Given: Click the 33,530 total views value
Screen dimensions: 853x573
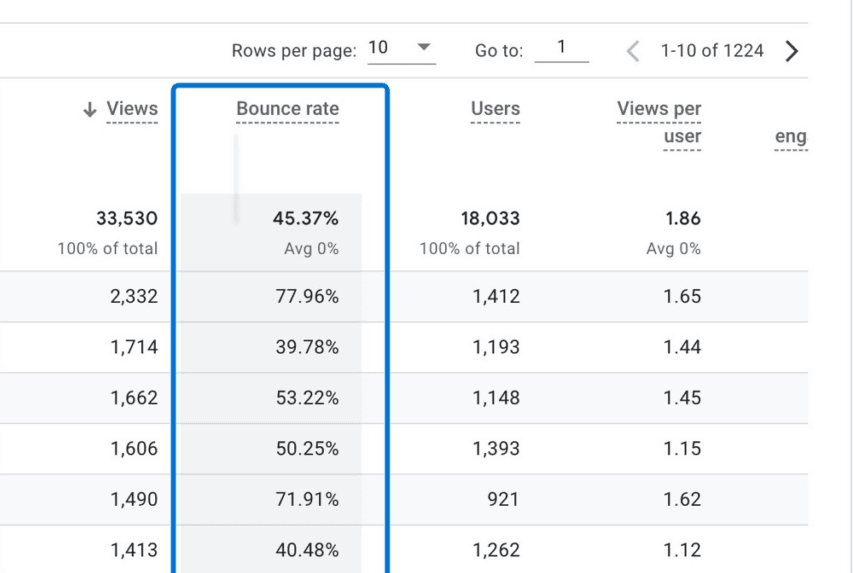Looking at the screenshot, I should [x=126, y=218].
